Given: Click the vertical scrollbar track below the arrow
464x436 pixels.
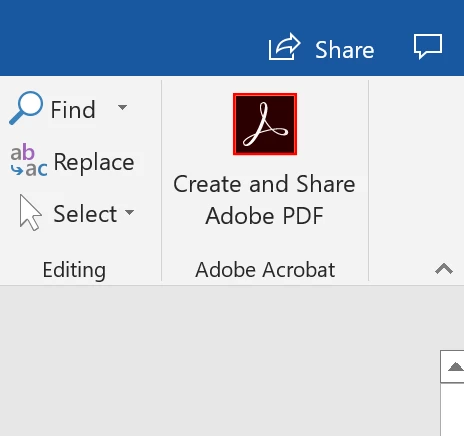Looking at the screenshot, I should point(453,409).
